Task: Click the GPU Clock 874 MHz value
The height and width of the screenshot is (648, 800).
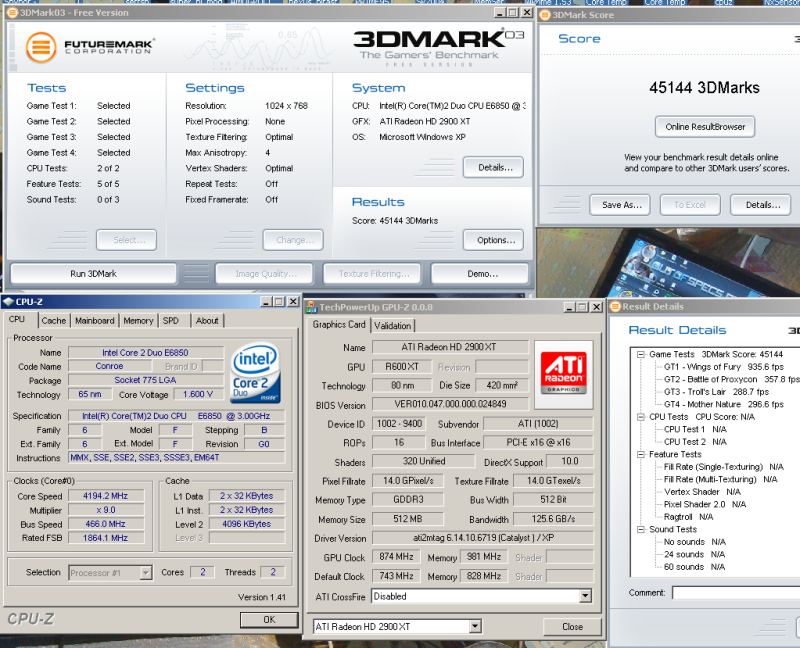Action: pos(396,557)
